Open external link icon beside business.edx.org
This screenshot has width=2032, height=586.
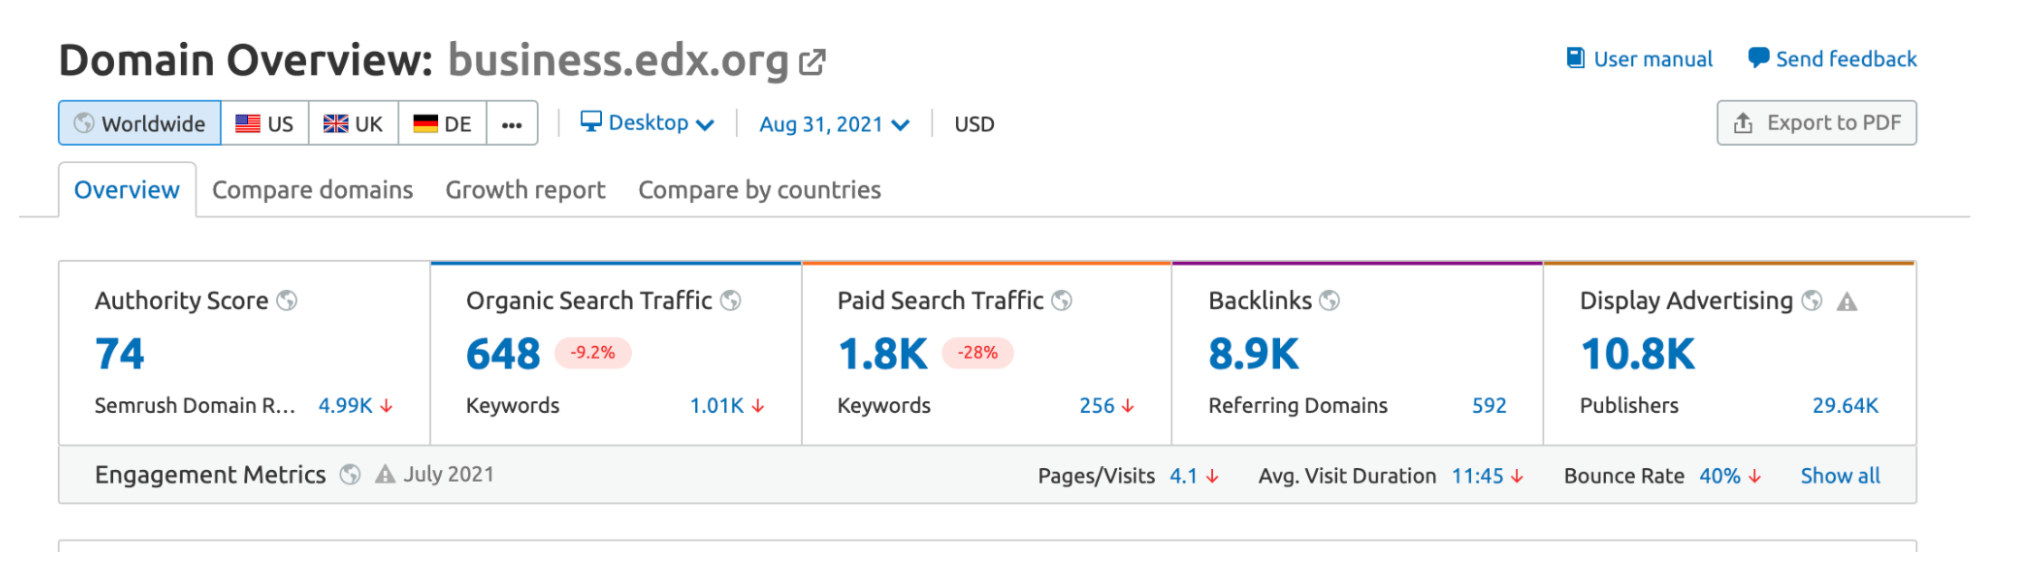coord(812,62)
